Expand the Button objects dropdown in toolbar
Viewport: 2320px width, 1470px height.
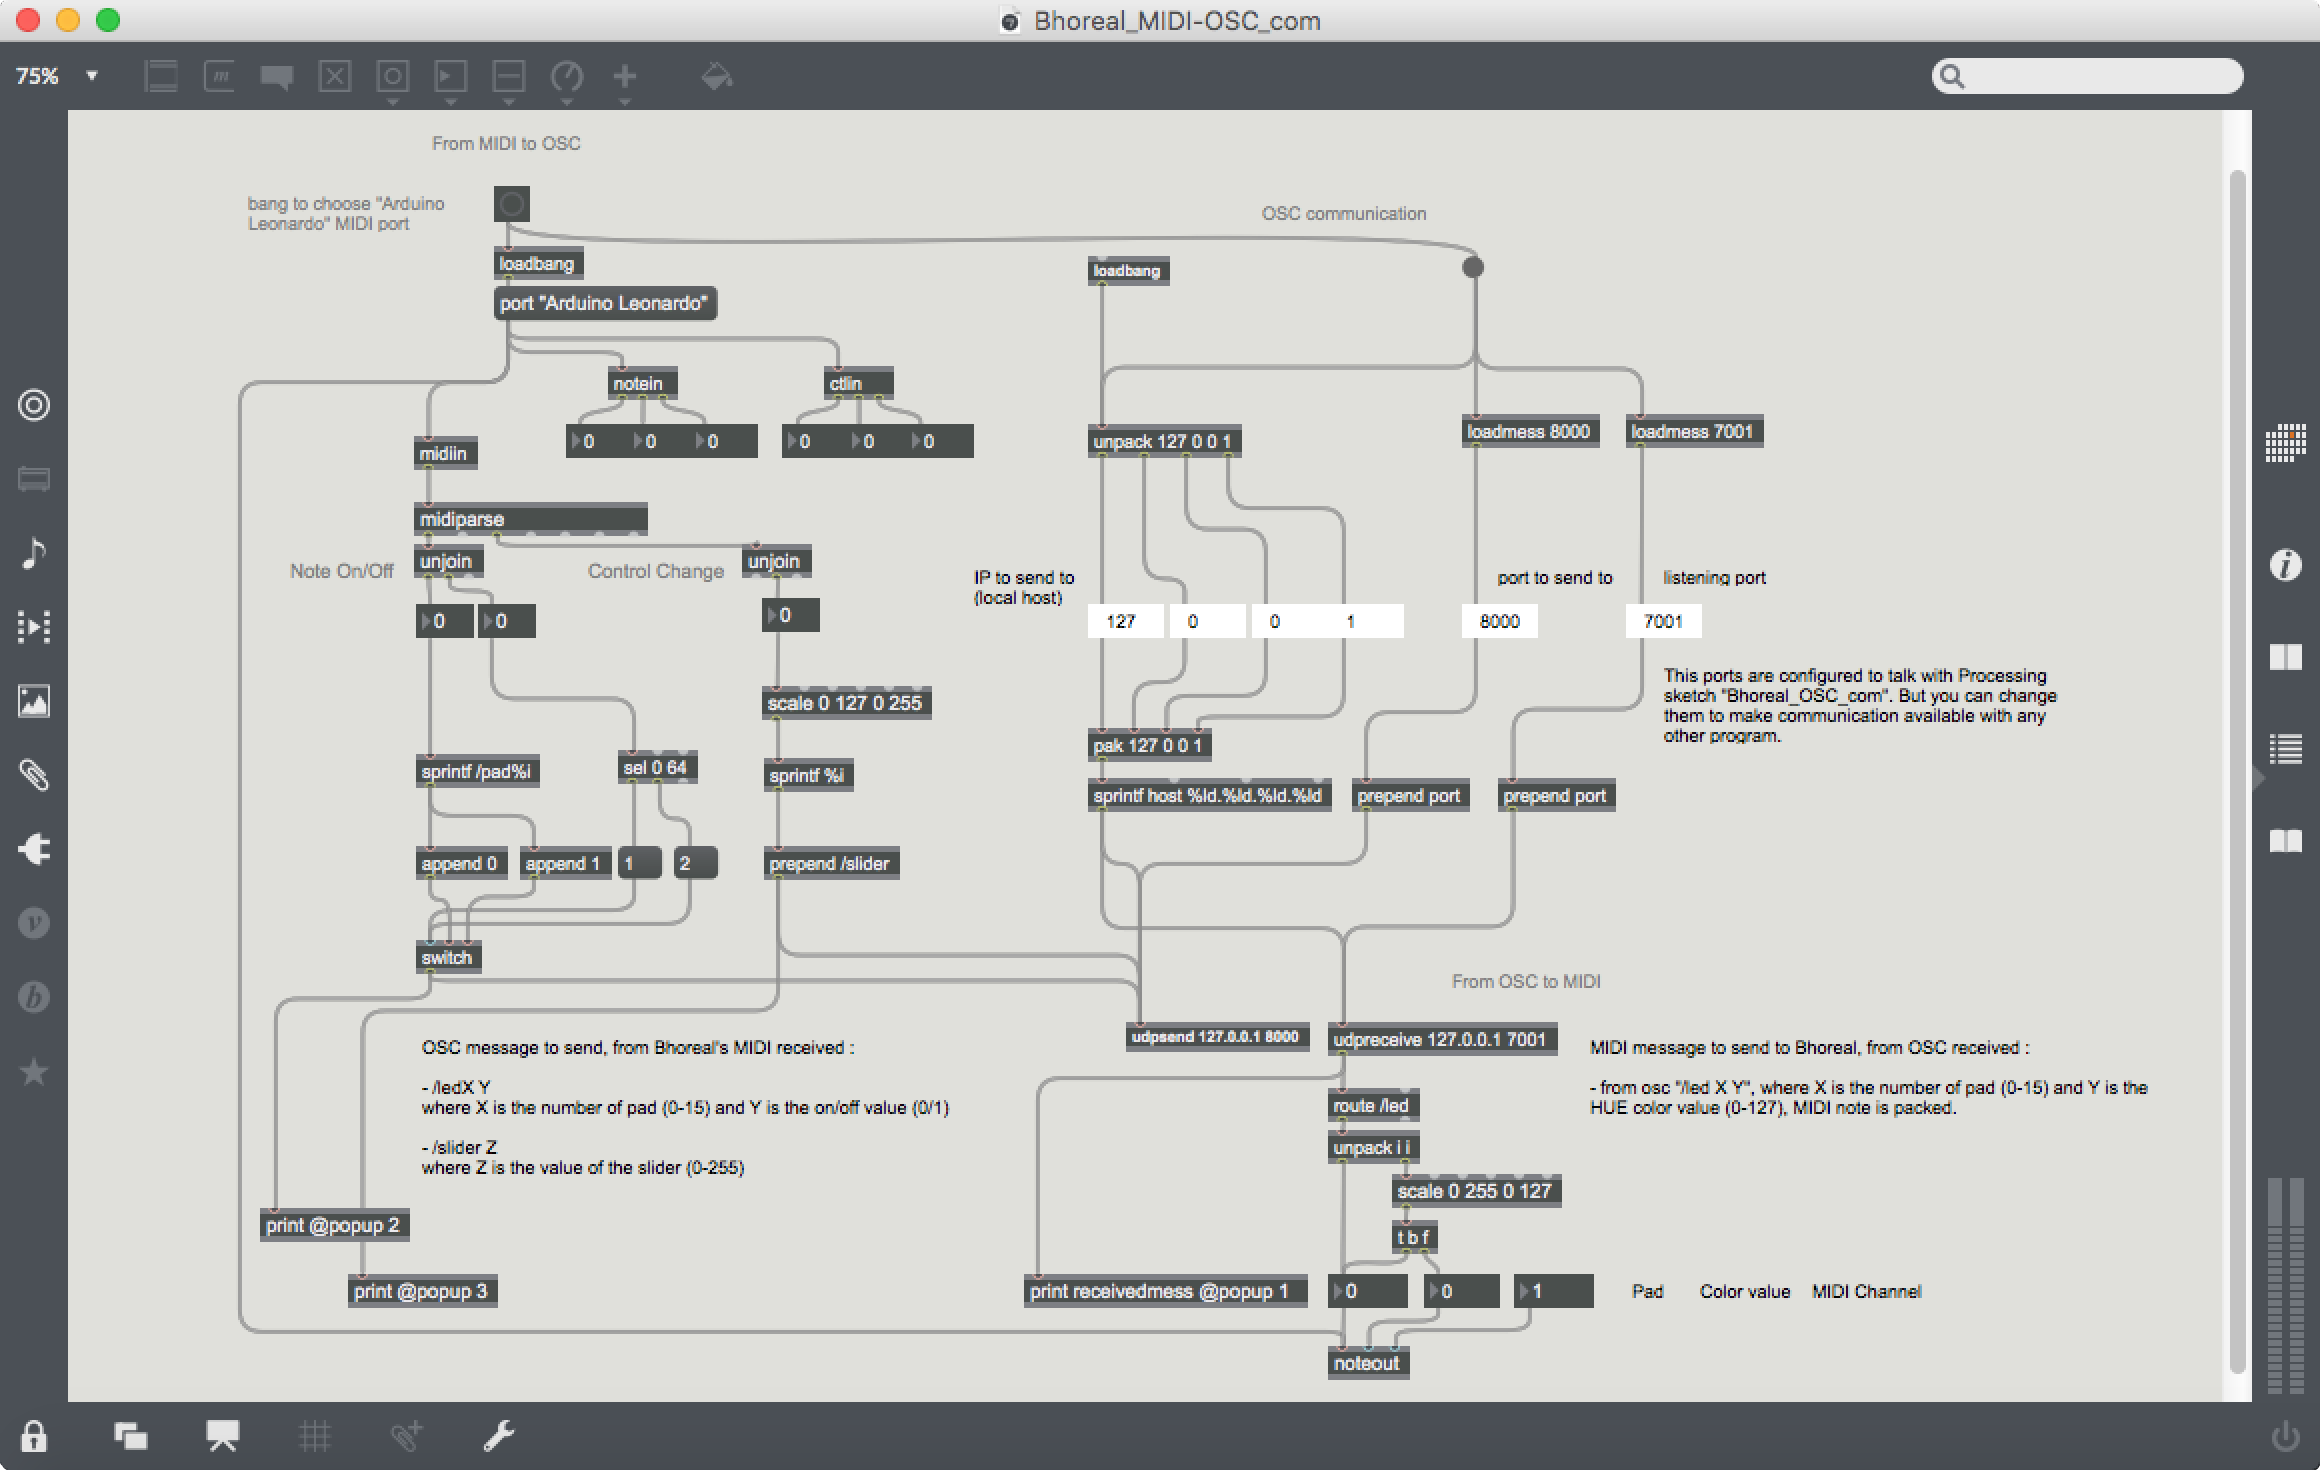[x=393, y=101]
